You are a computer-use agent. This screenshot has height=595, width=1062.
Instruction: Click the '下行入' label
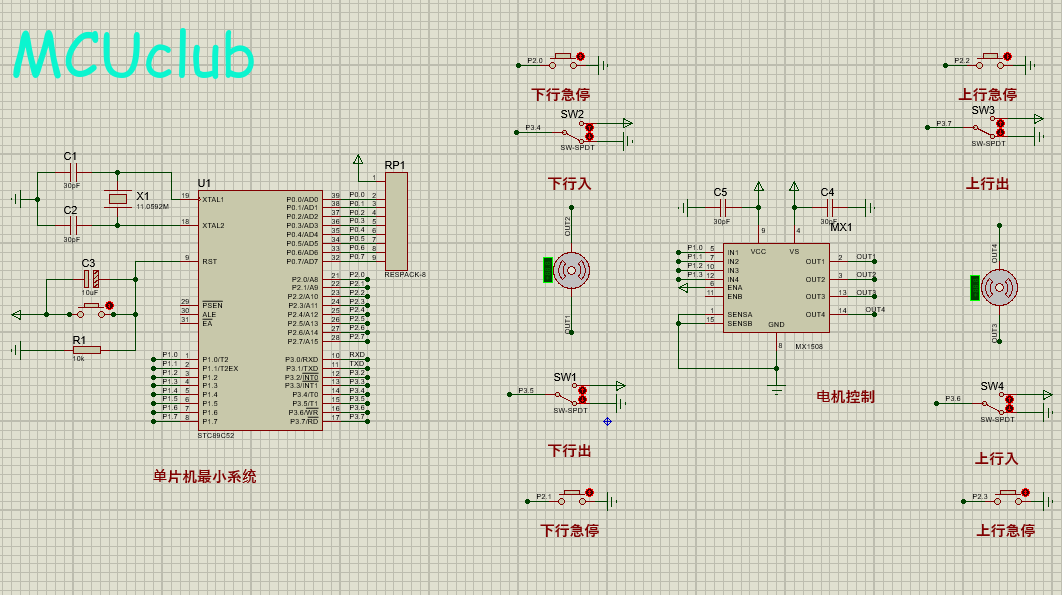(x=570, y=184)
